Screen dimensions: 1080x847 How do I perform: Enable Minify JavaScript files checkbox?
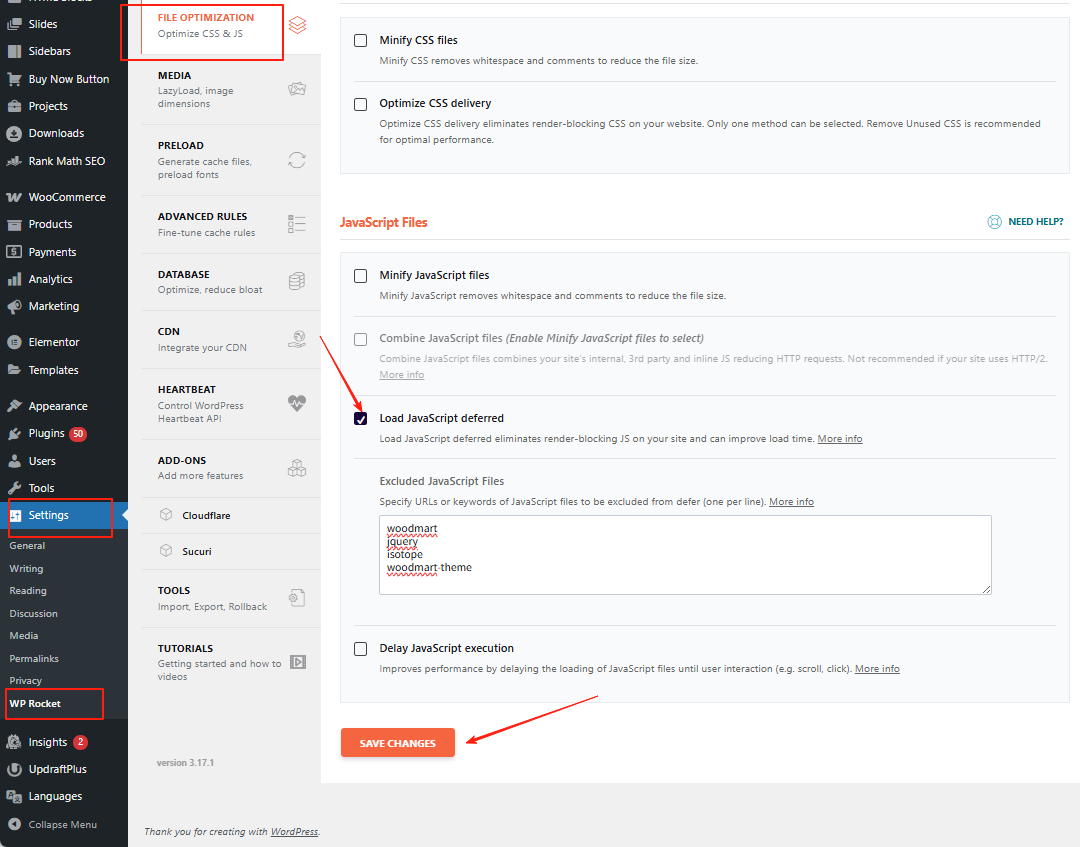[361, 276]
